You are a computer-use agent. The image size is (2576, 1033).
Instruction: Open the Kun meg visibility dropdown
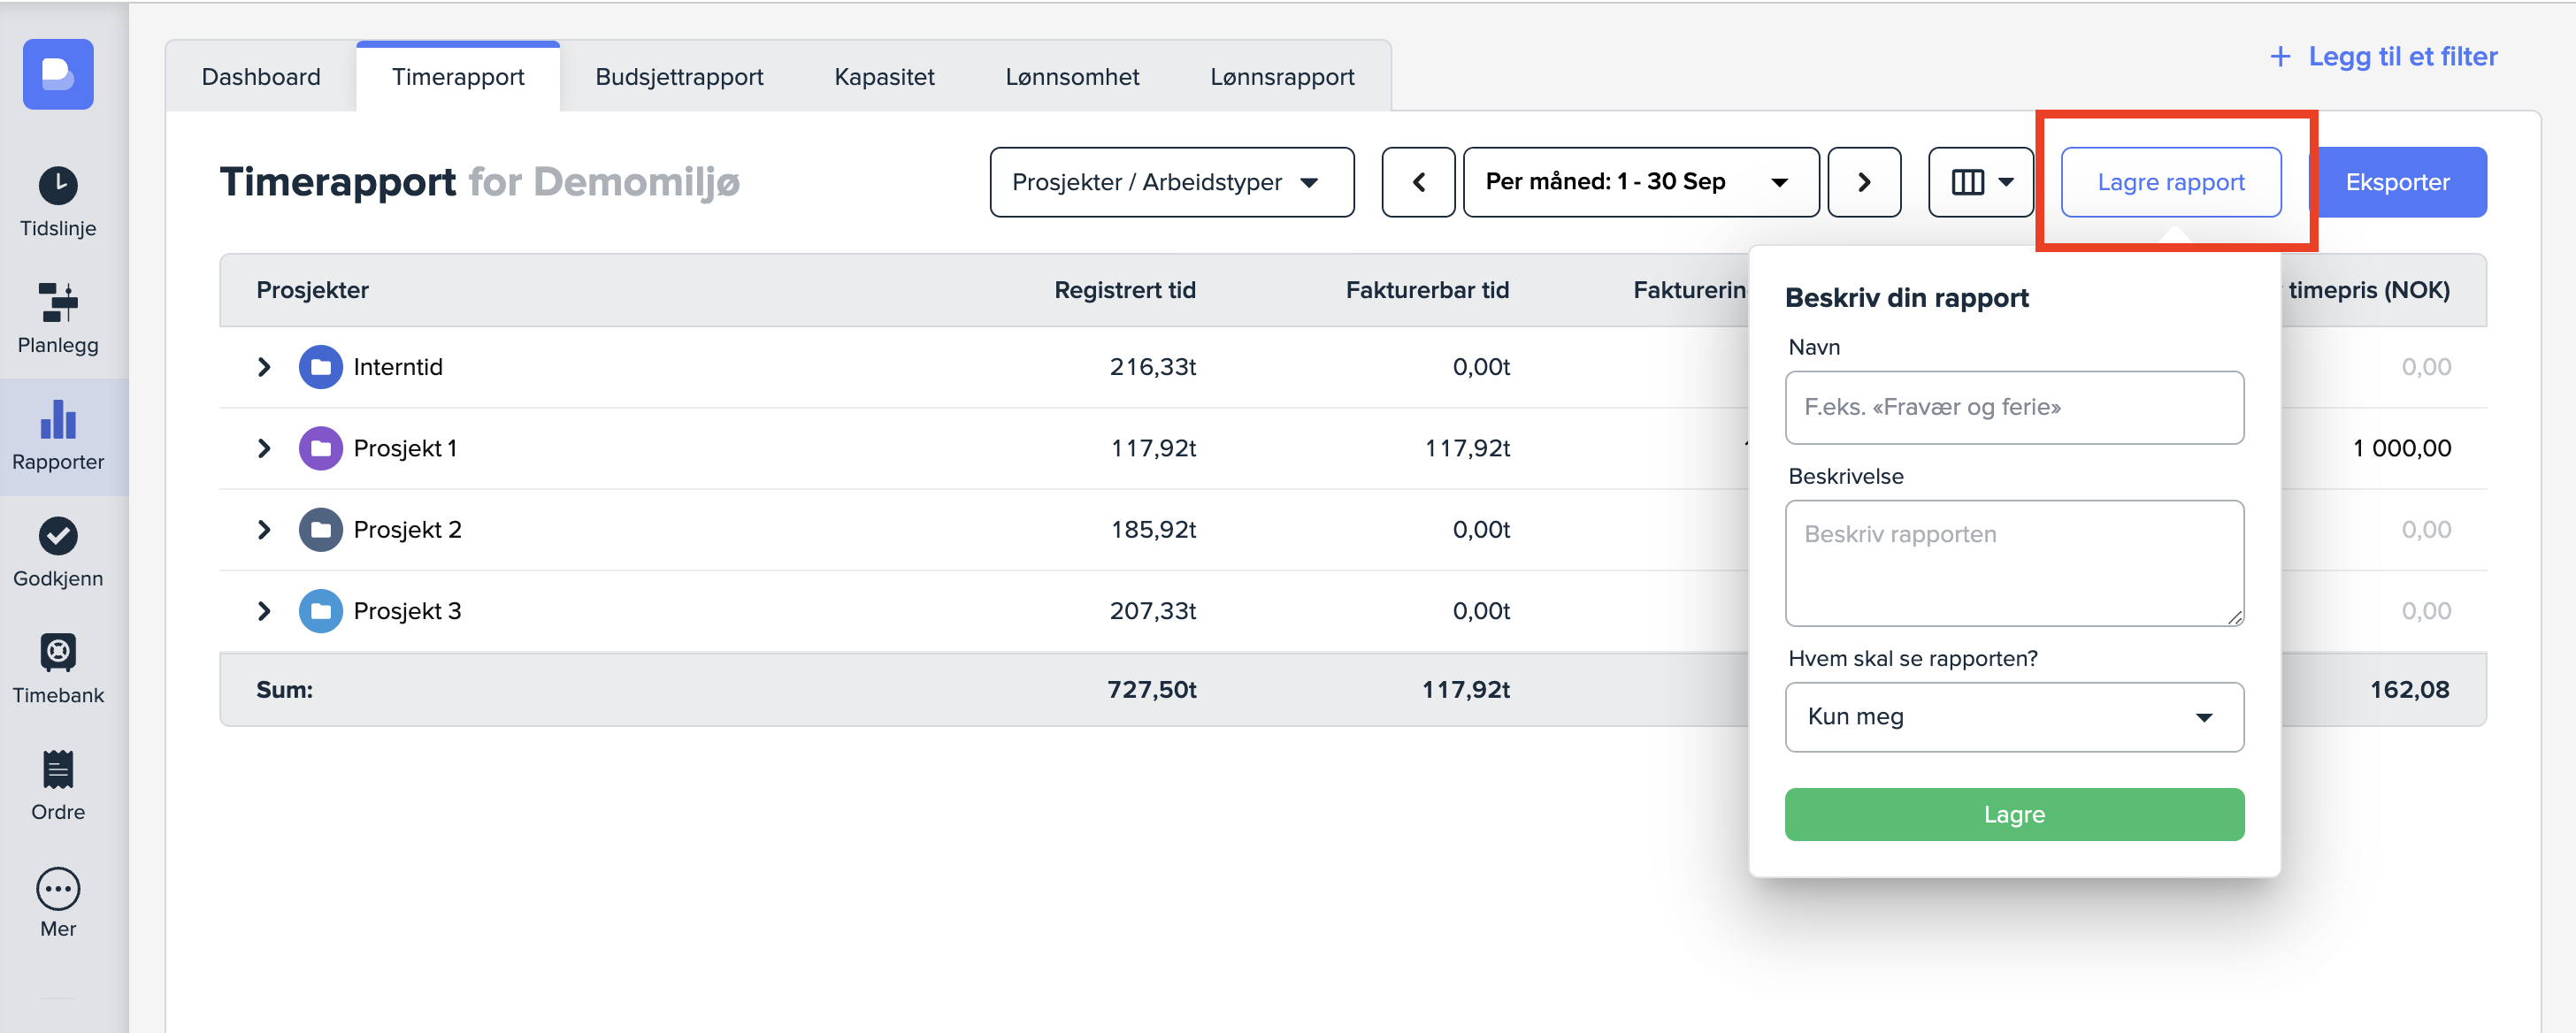[x=2013, y=717]
